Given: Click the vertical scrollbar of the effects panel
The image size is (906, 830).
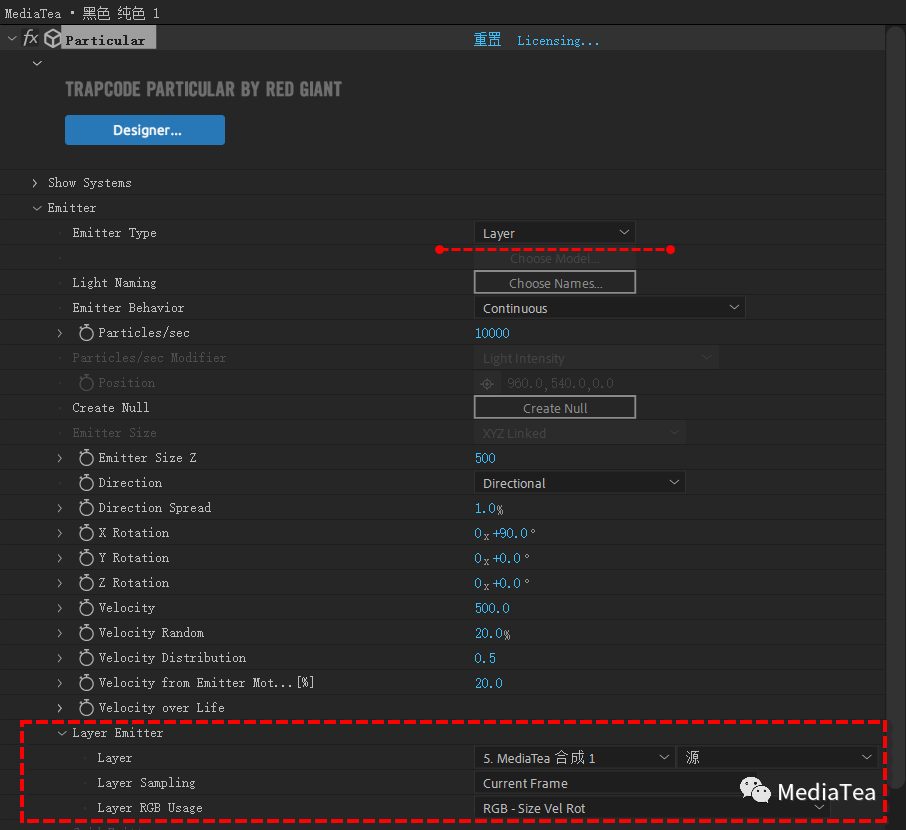Looking at the screenshot, I should [x=895, y=407].
